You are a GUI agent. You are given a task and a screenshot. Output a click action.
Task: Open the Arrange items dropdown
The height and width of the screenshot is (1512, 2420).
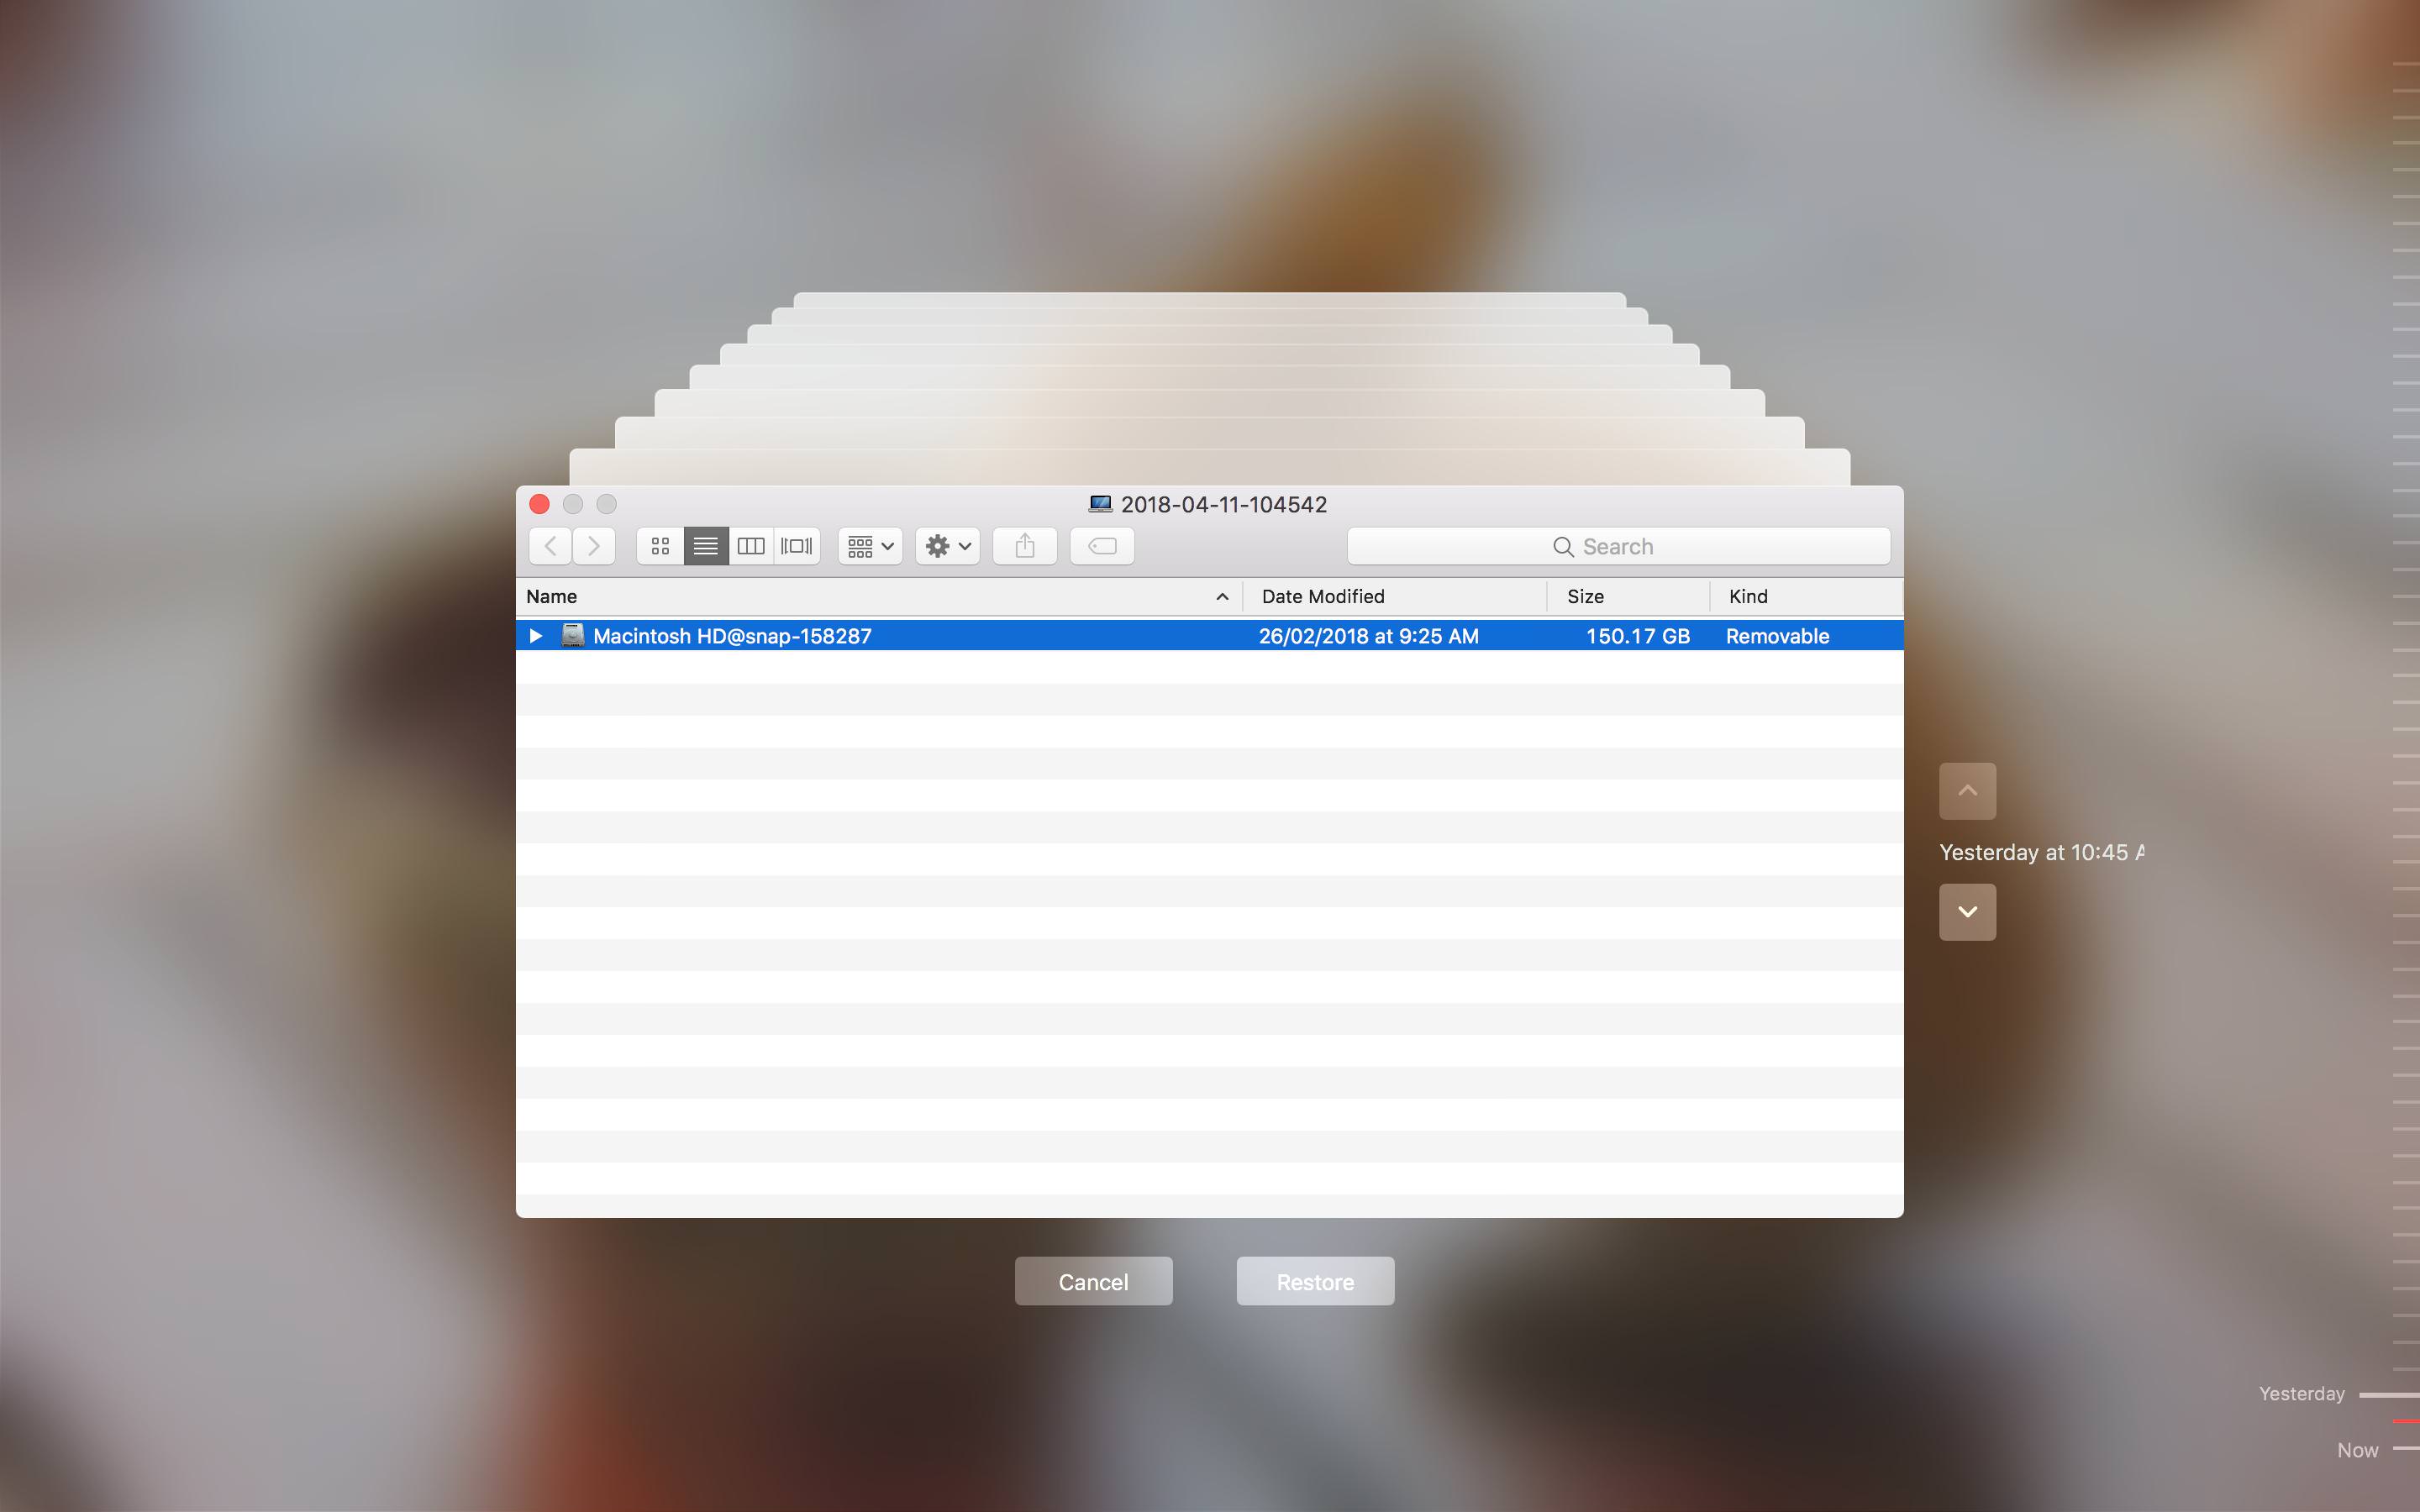click(x=870, y=546)
